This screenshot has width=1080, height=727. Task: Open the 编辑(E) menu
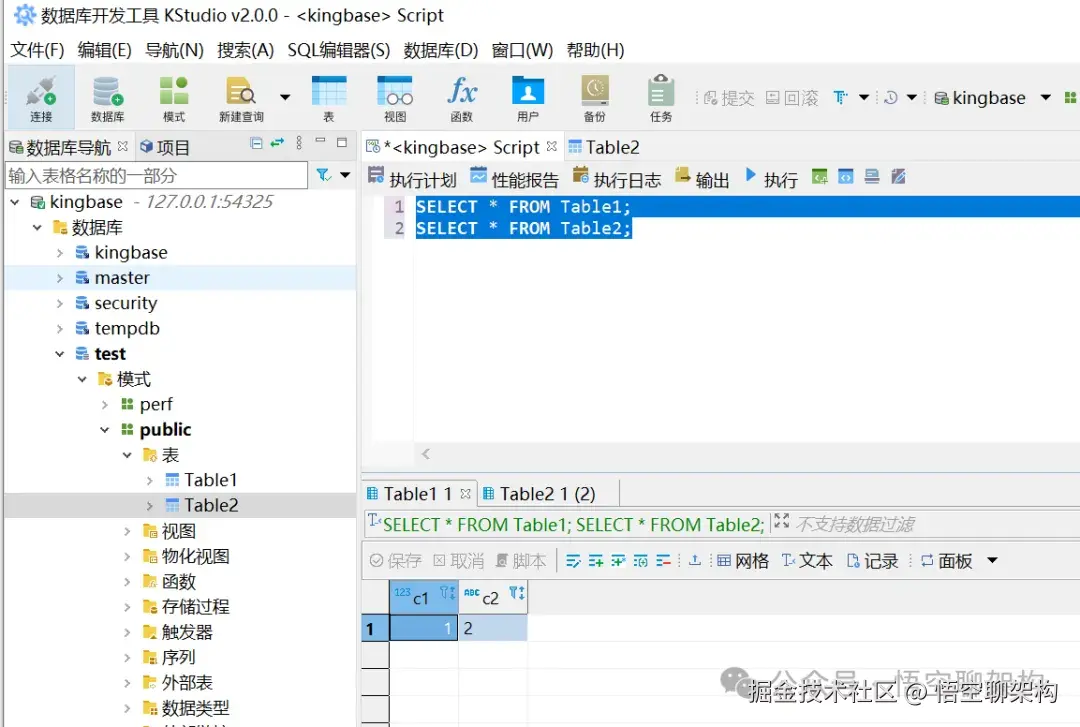[104, 50]
